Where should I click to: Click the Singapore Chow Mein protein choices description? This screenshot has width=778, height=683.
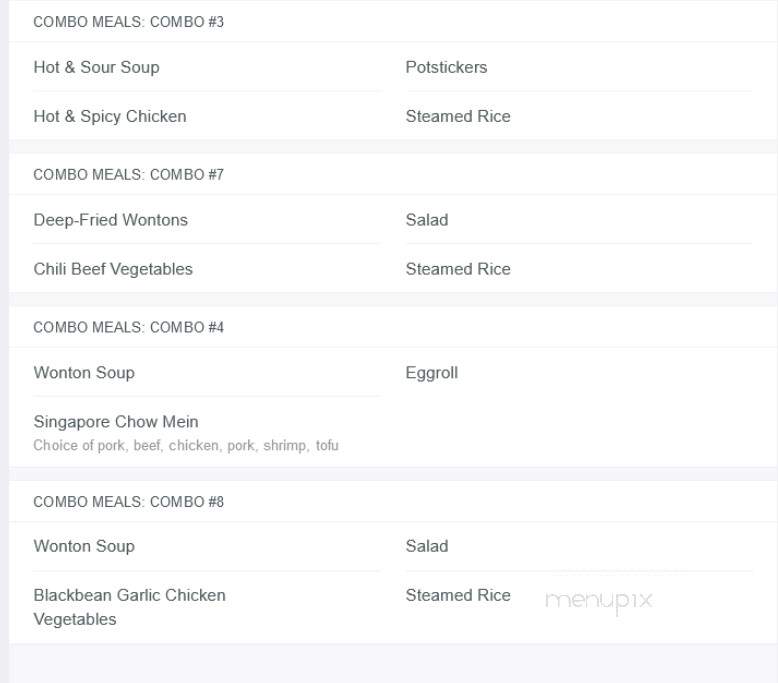click(186, 445)
